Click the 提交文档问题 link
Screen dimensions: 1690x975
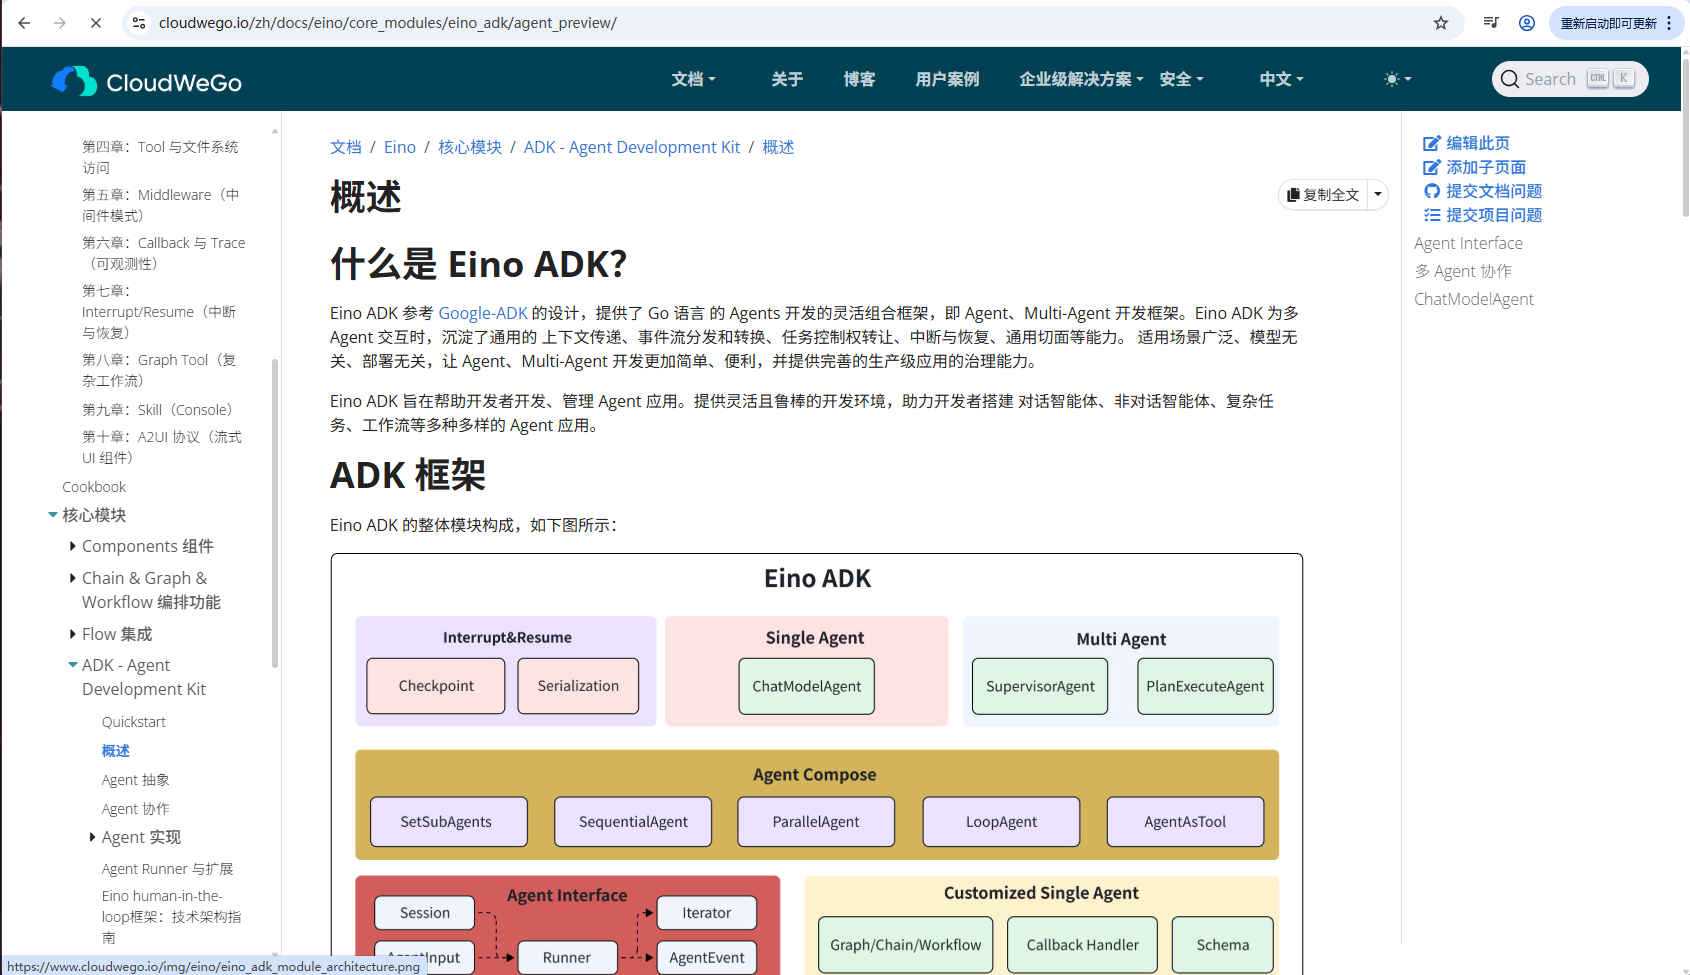tap(1494, 191)
